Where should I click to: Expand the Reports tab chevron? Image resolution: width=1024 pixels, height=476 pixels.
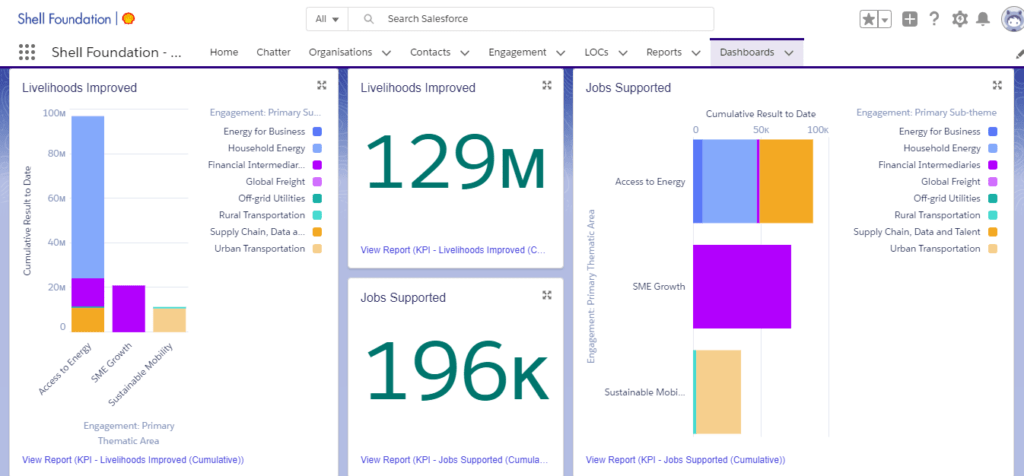tap(696, 53)
